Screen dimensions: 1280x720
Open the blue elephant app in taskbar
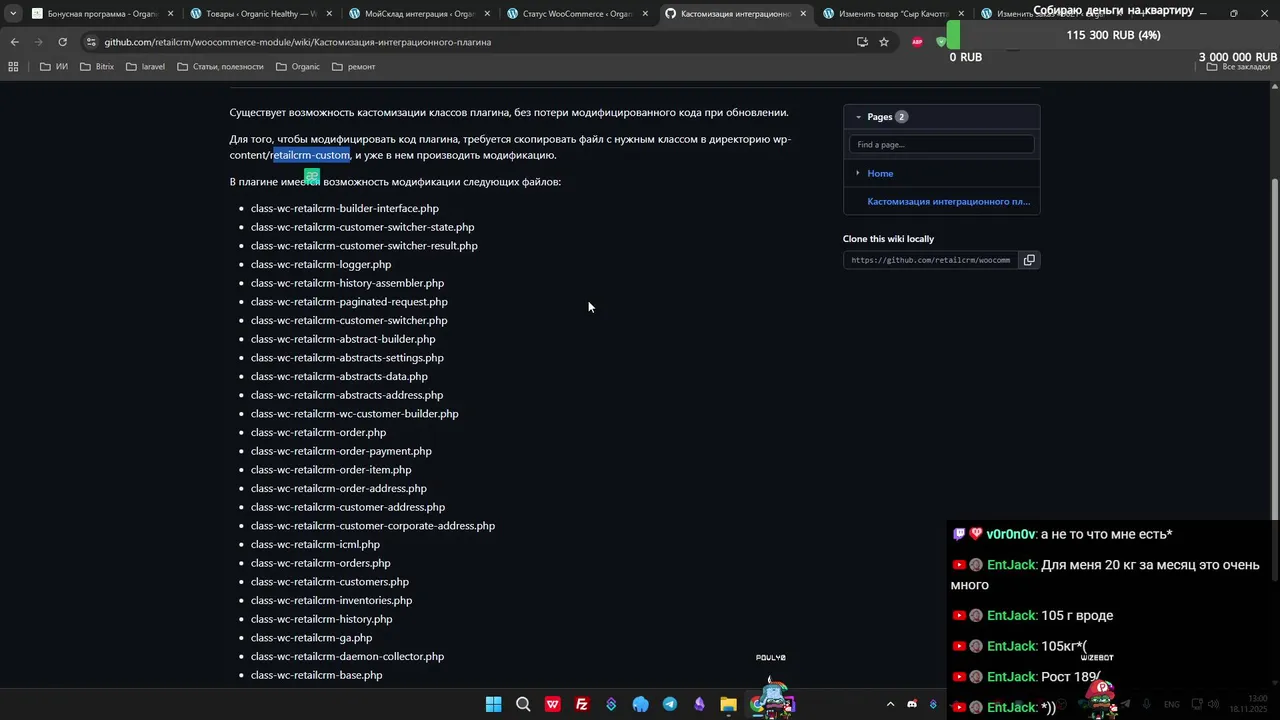640,704
